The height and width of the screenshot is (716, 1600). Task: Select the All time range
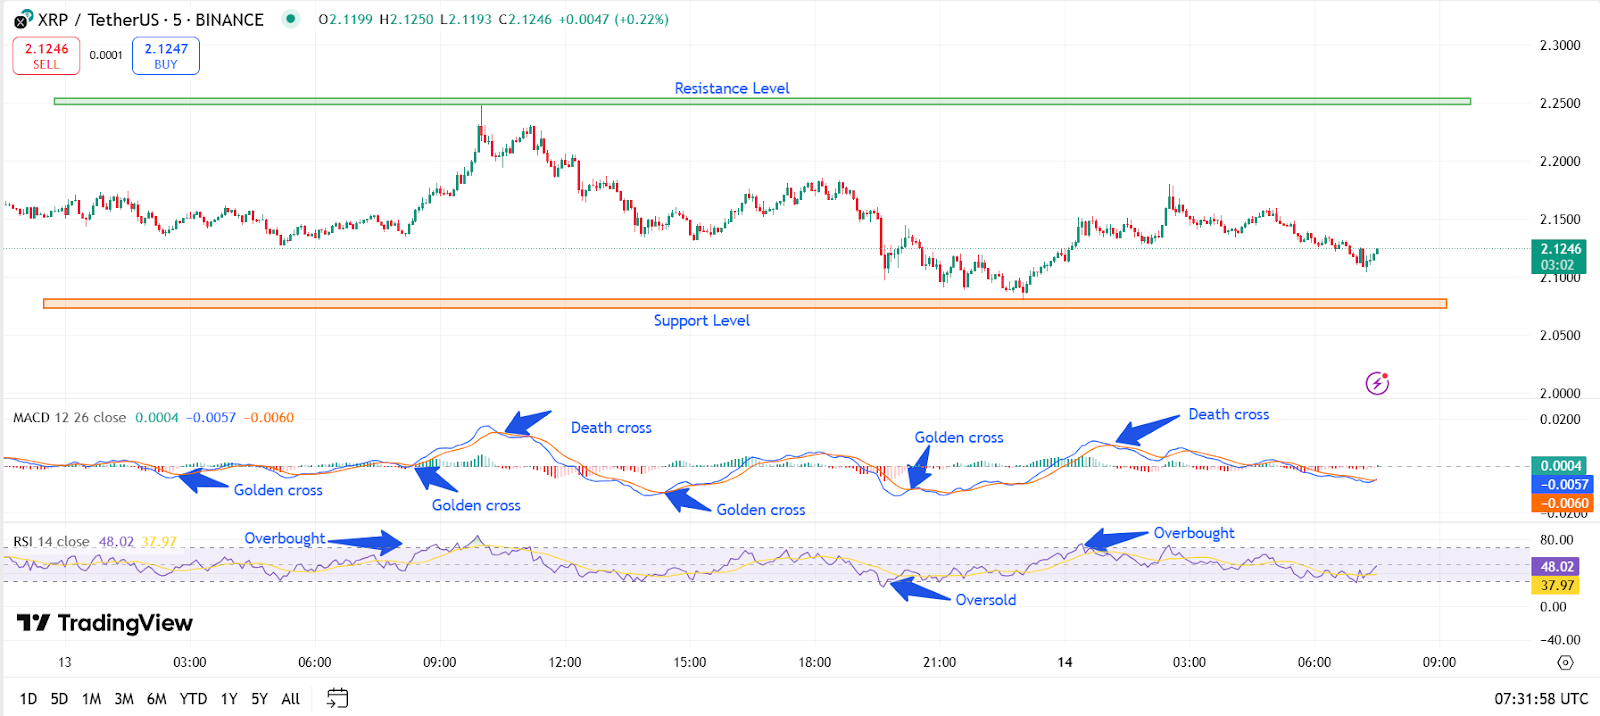(x=291, y=699)
